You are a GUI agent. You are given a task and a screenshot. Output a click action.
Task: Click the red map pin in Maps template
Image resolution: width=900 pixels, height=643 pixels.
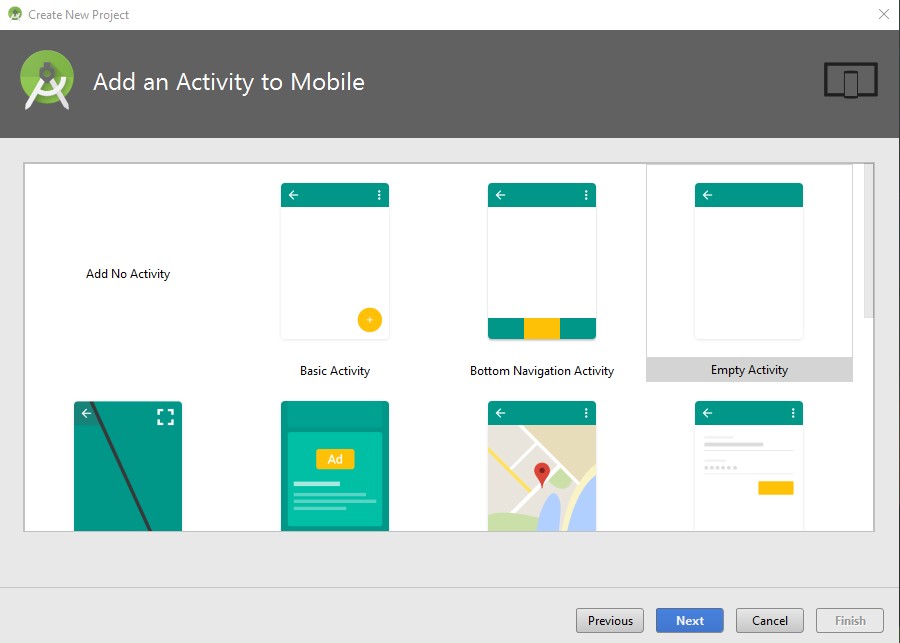[x=542, y=475]
